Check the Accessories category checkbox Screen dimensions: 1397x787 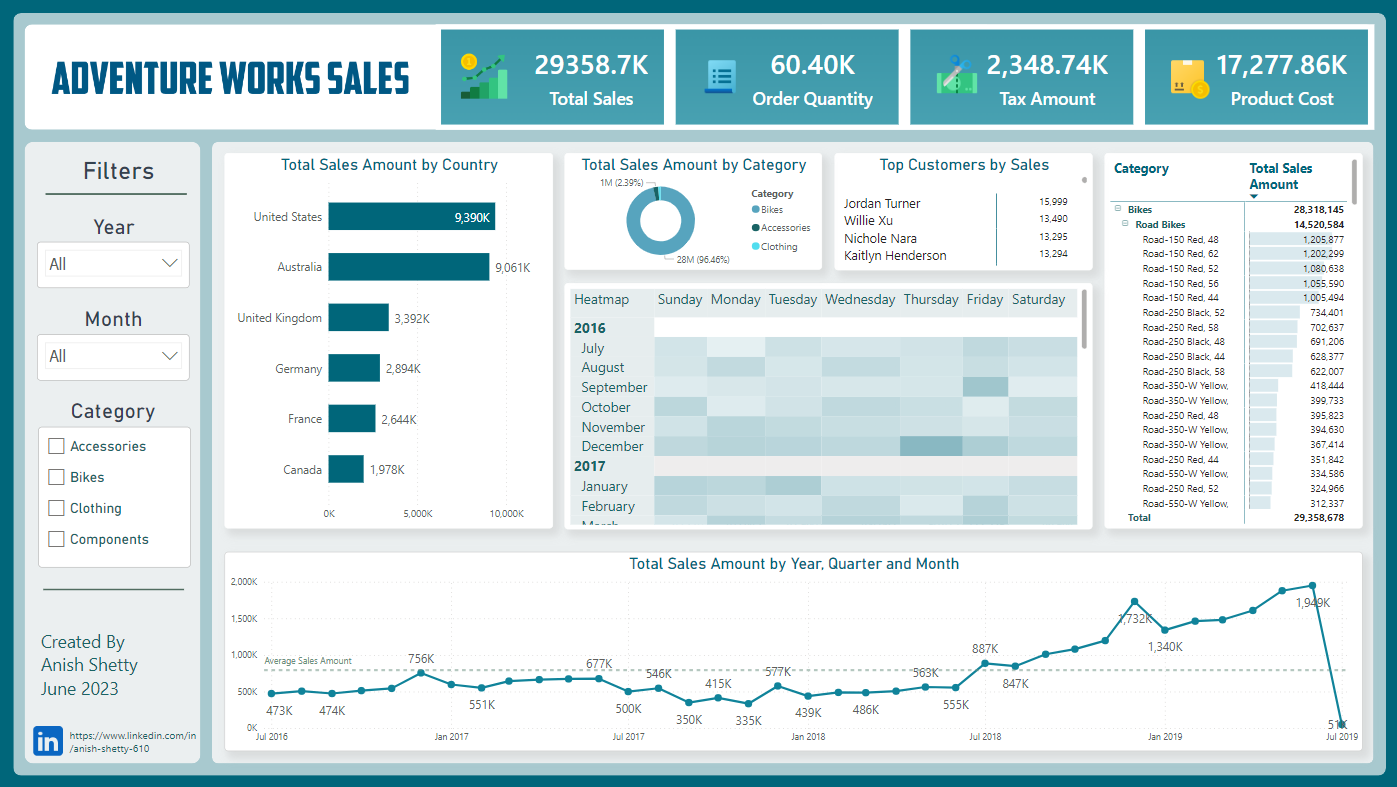[x=57, y=446]
